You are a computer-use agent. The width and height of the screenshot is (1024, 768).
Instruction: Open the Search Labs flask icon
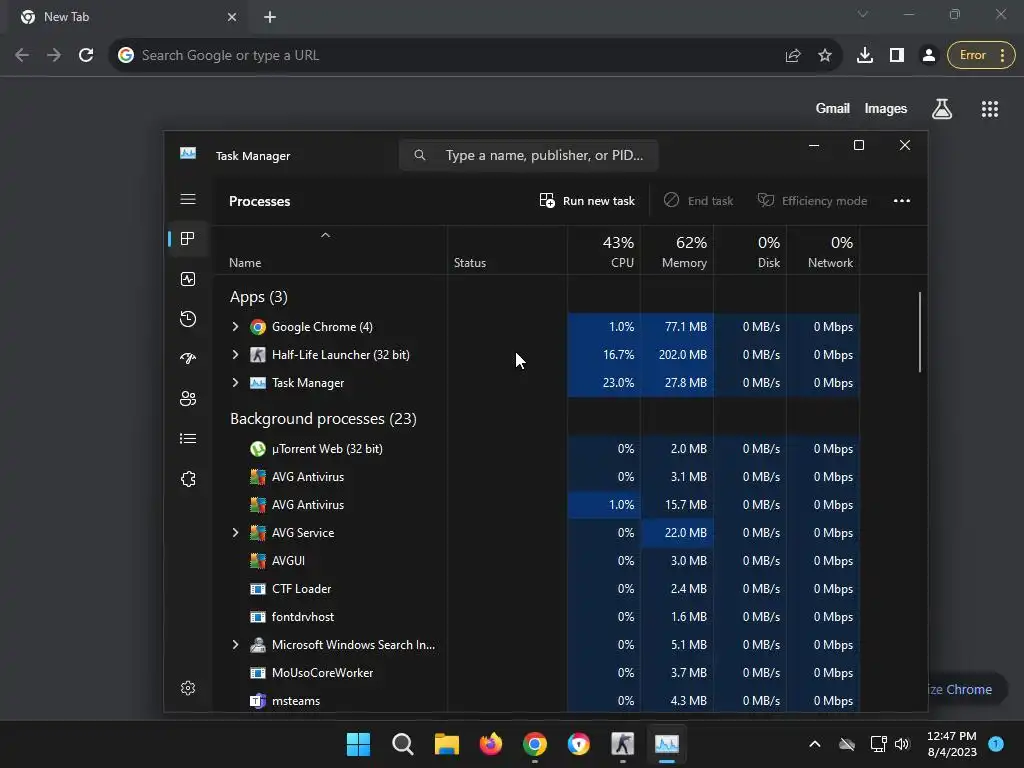tap(942, 109)
